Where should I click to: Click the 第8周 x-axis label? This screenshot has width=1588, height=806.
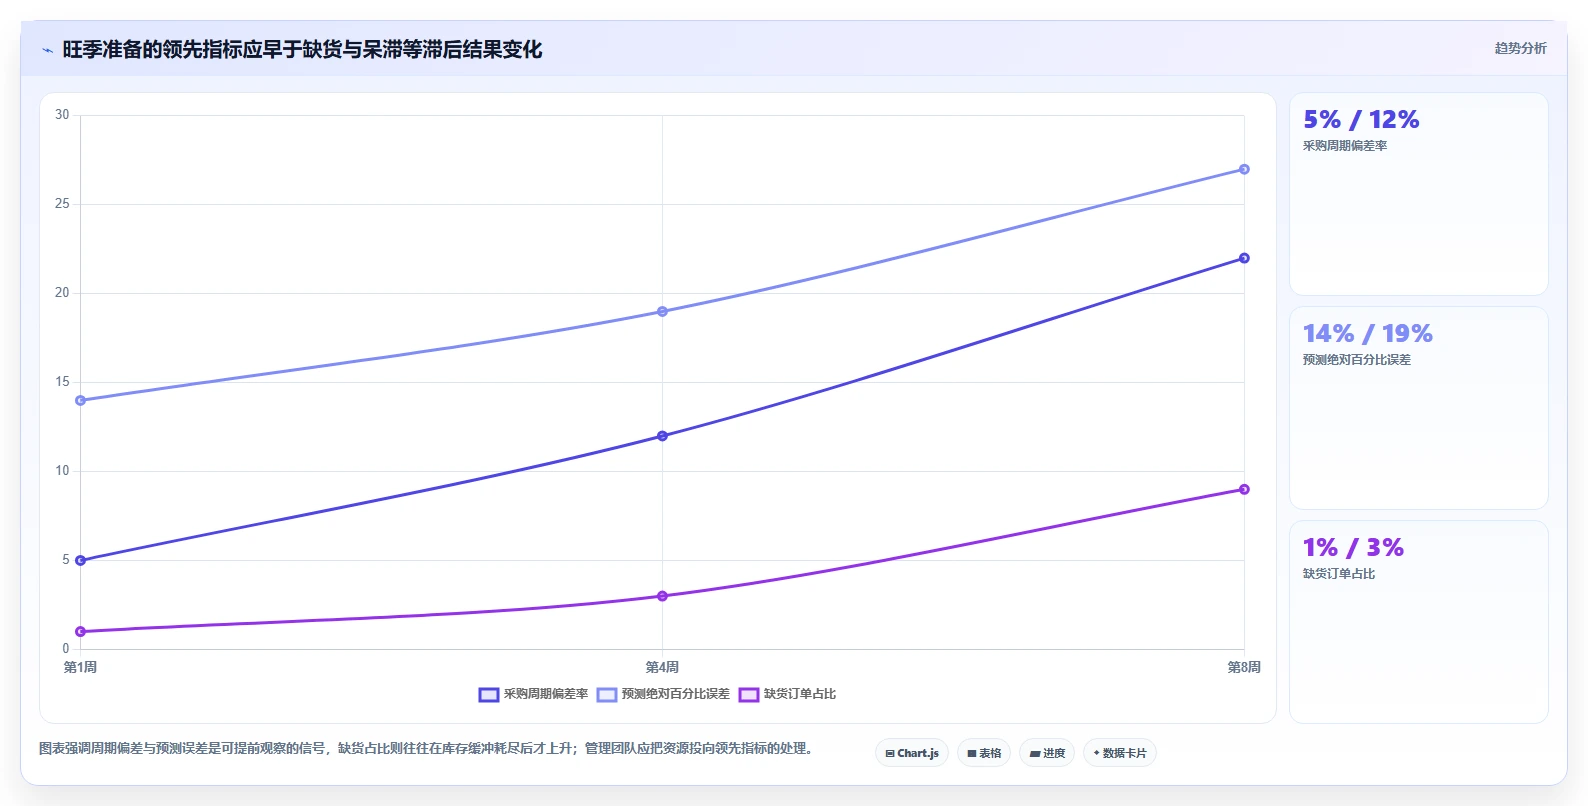coord(1244,667)
